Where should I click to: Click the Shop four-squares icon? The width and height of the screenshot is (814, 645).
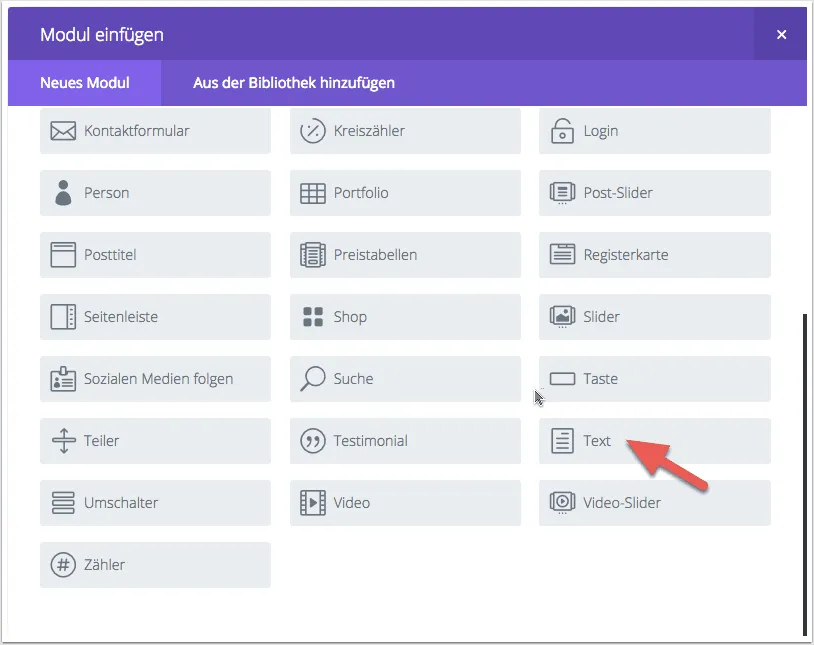pyautogui.click(x=313, y=317)
